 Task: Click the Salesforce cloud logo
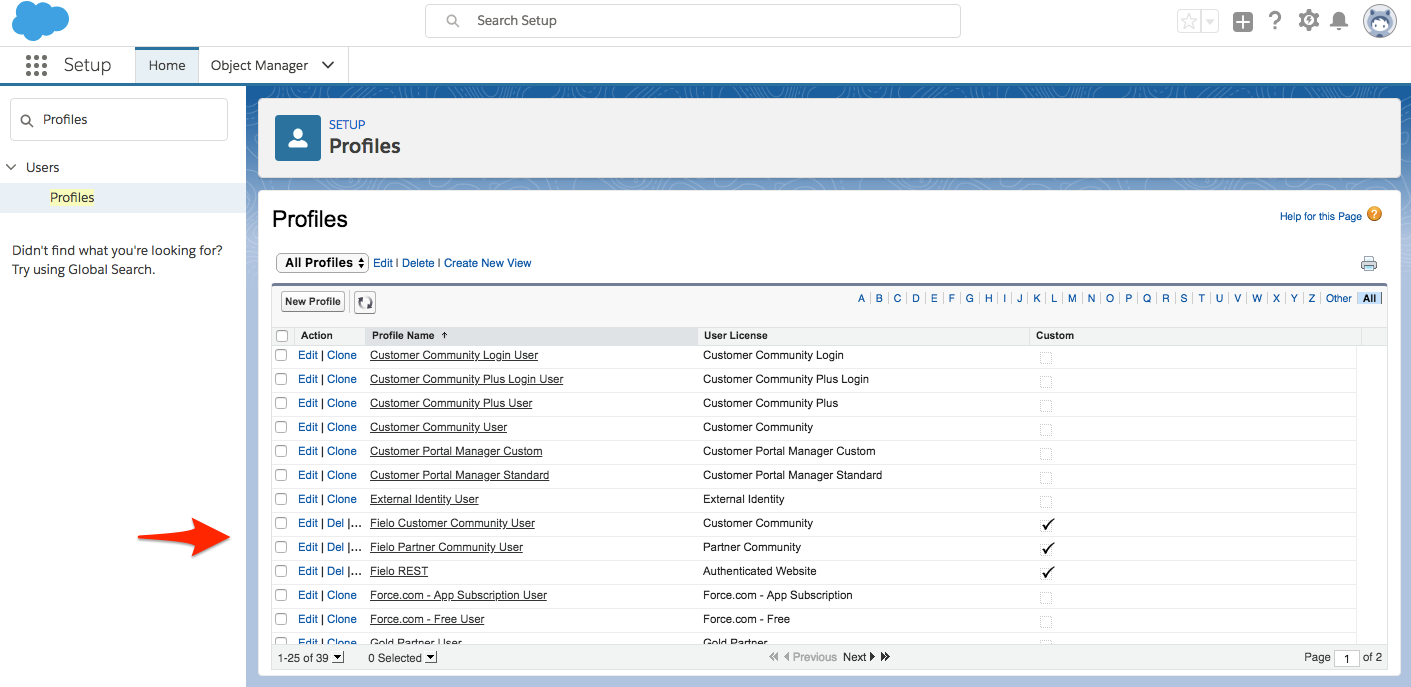point(40,20)
